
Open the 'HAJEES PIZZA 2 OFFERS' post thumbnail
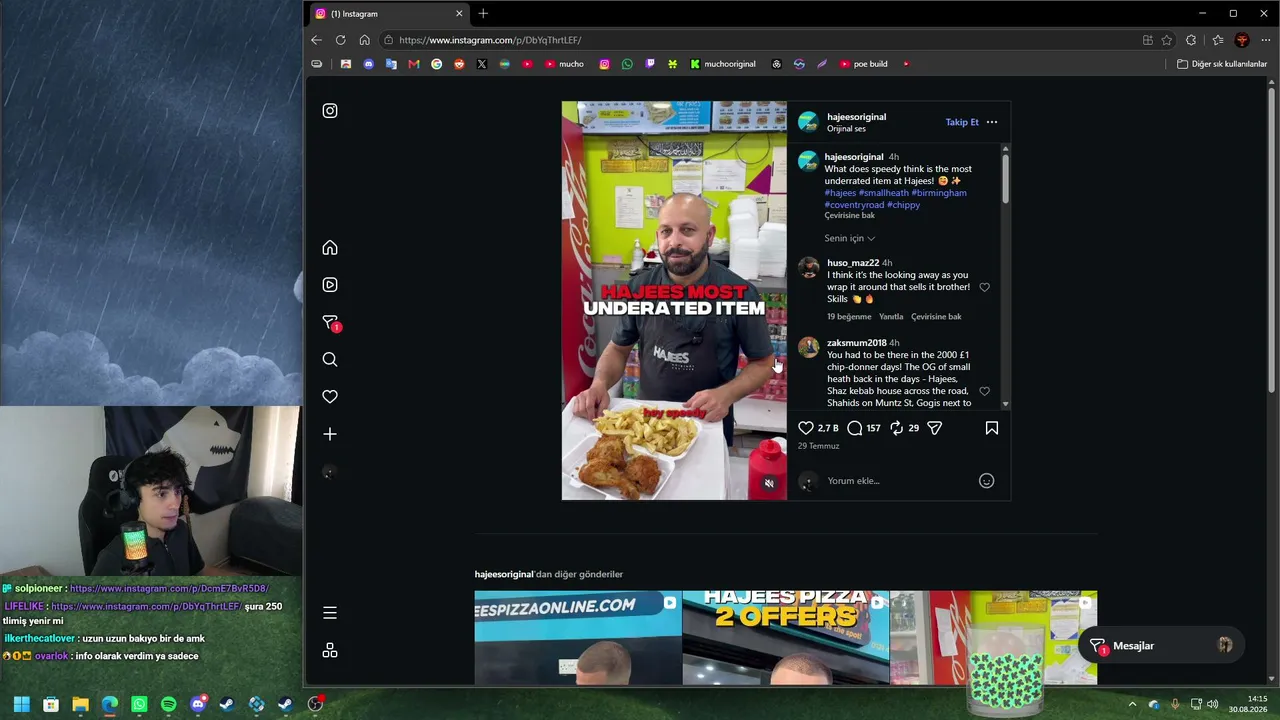click(786, 637)
